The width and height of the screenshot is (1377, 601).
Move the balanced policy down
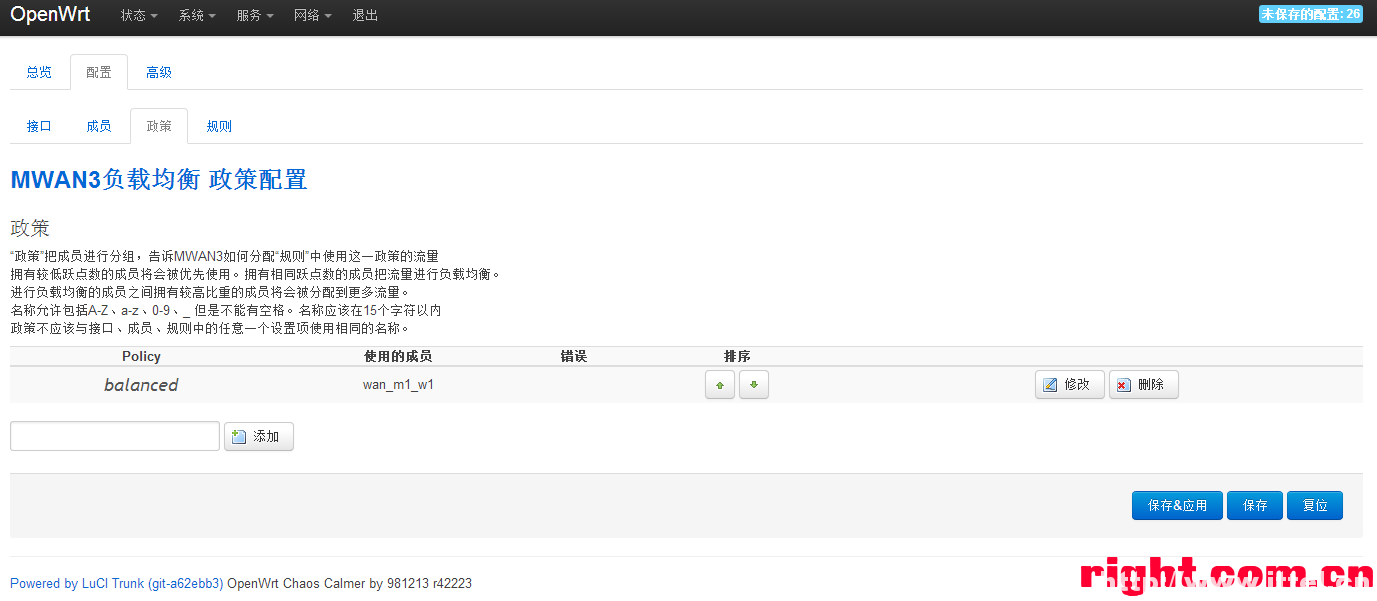754,385
